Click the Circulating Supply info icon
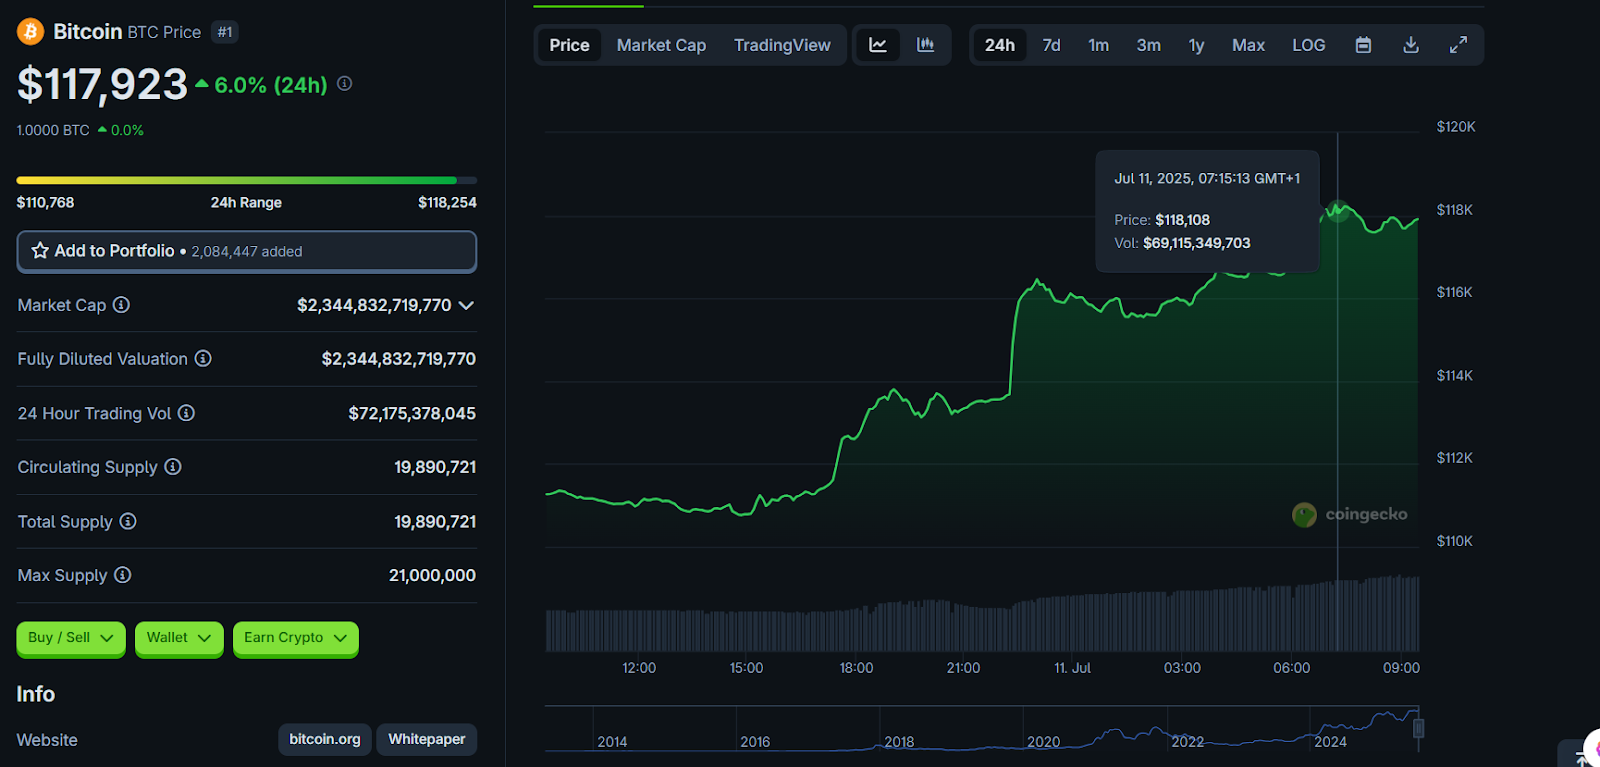Viewport: 1600px width, 767px height. pyautogui.click(x=173, y=467)
